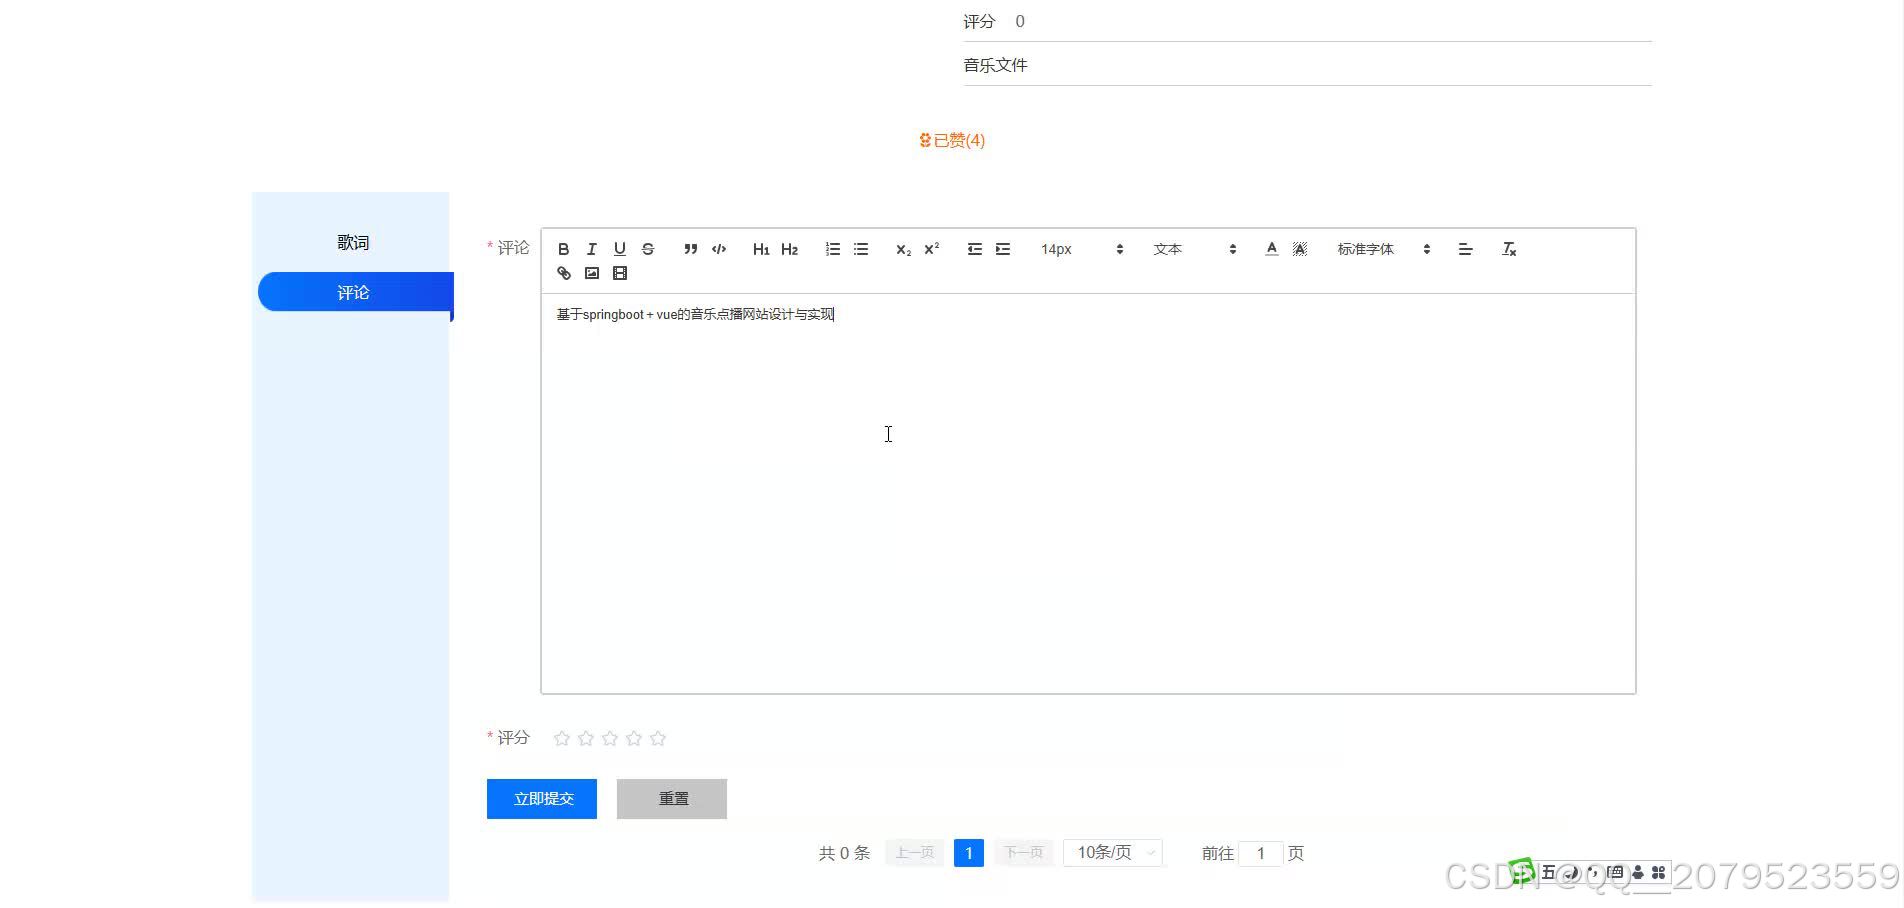The width and height of the screenshot is (1904, 908).
Task: Create an ordered numbered list
Action: (832, 249)
